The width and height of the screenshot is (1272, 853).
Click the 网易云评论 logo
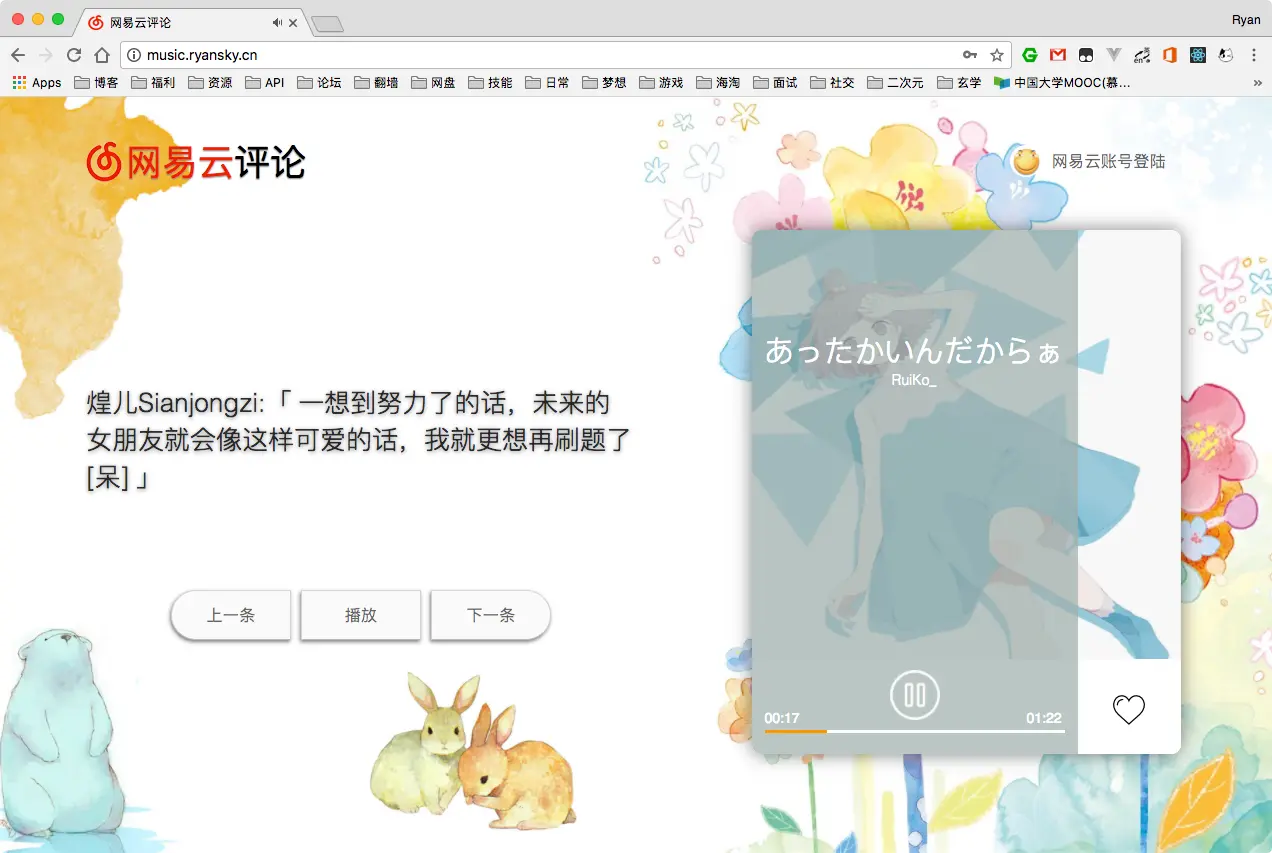click(x=196, y=161)
